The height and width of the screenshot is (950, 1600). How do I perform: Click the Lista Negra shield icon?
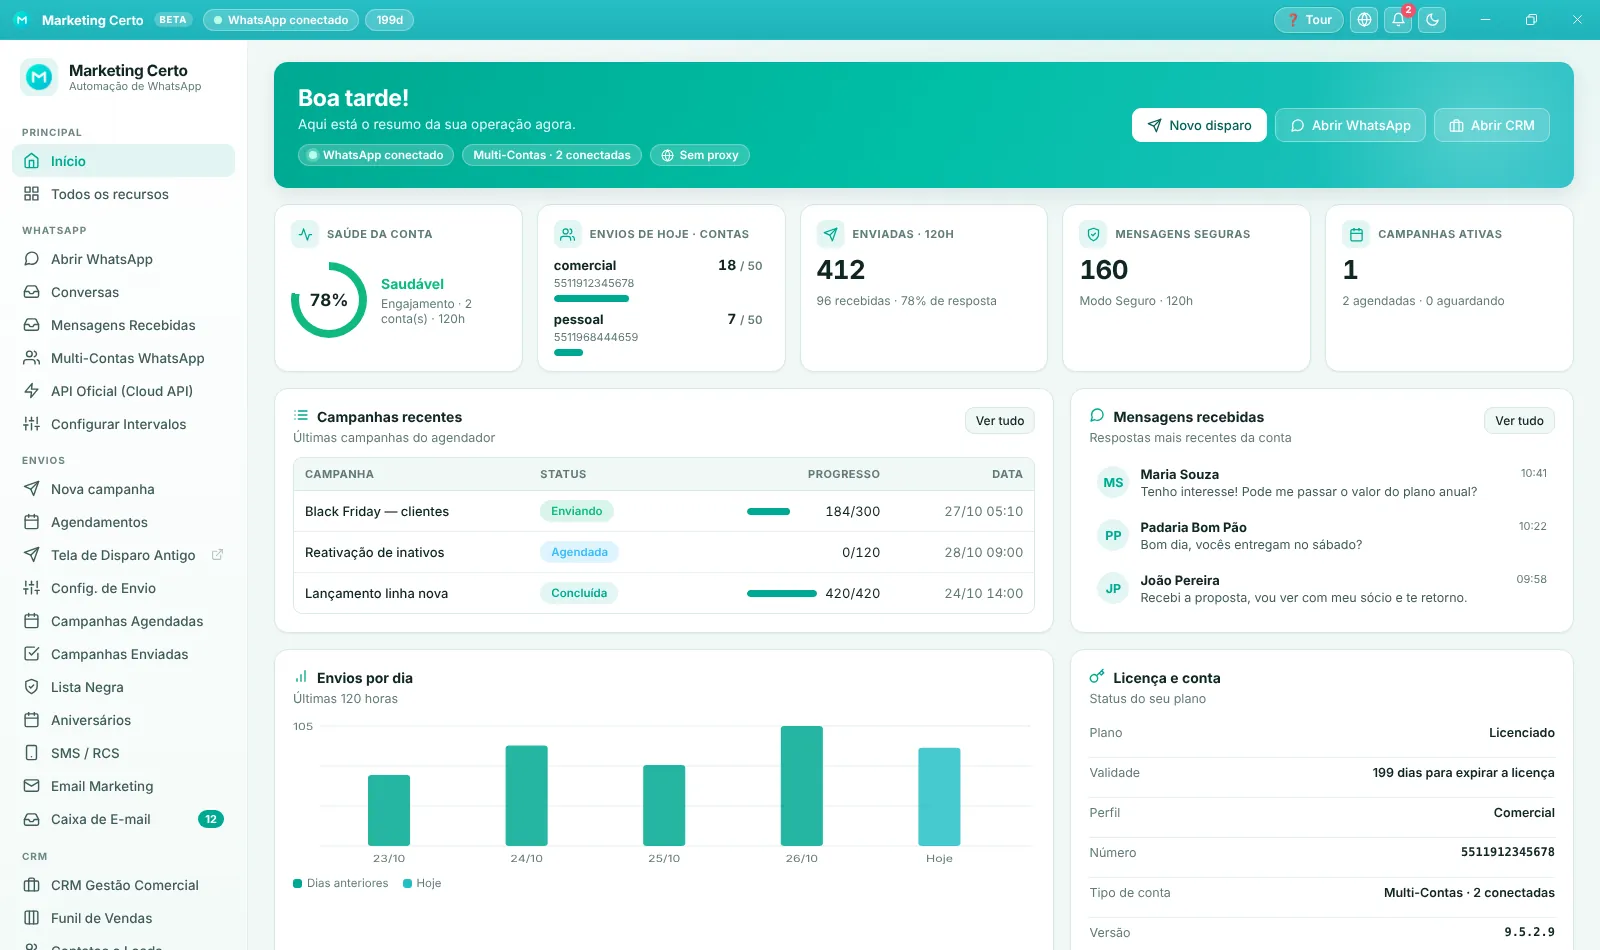32,687
